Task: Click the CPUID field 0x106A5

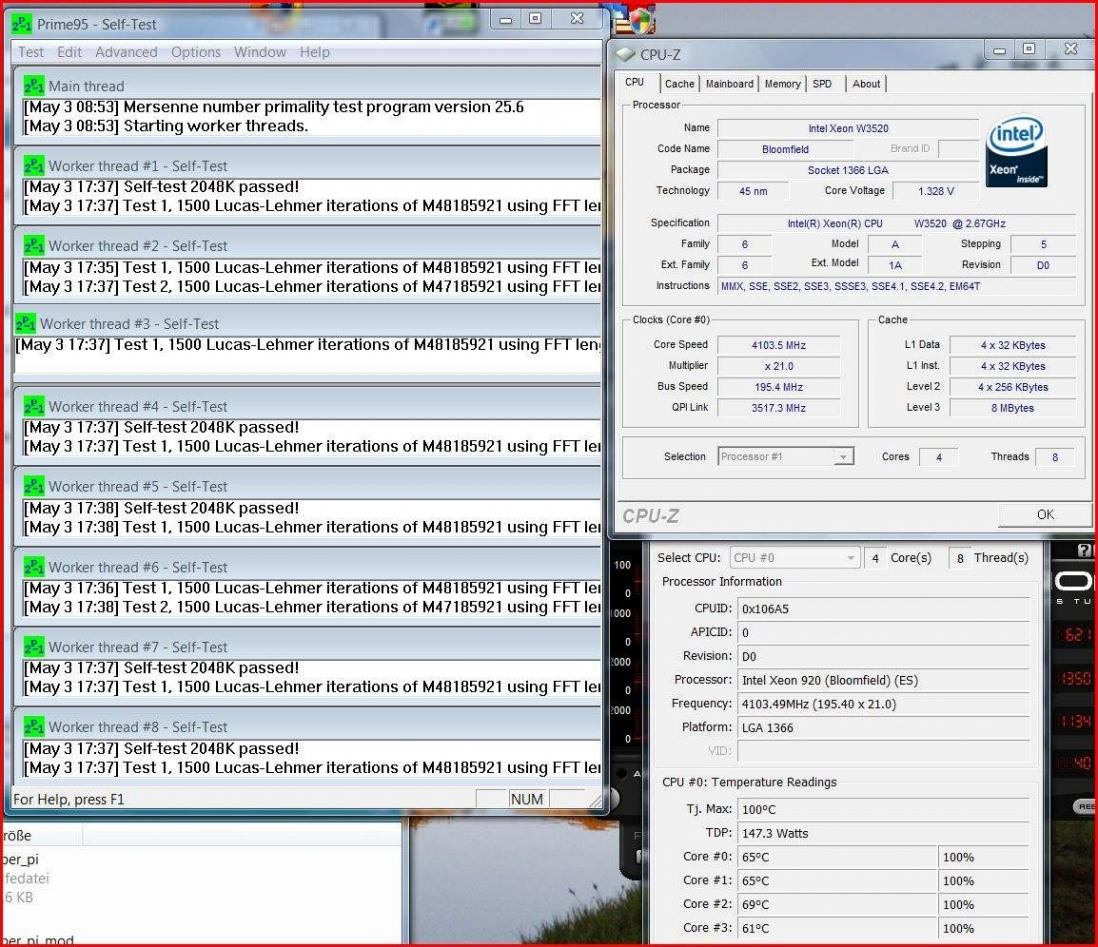Action: [883, 609]
